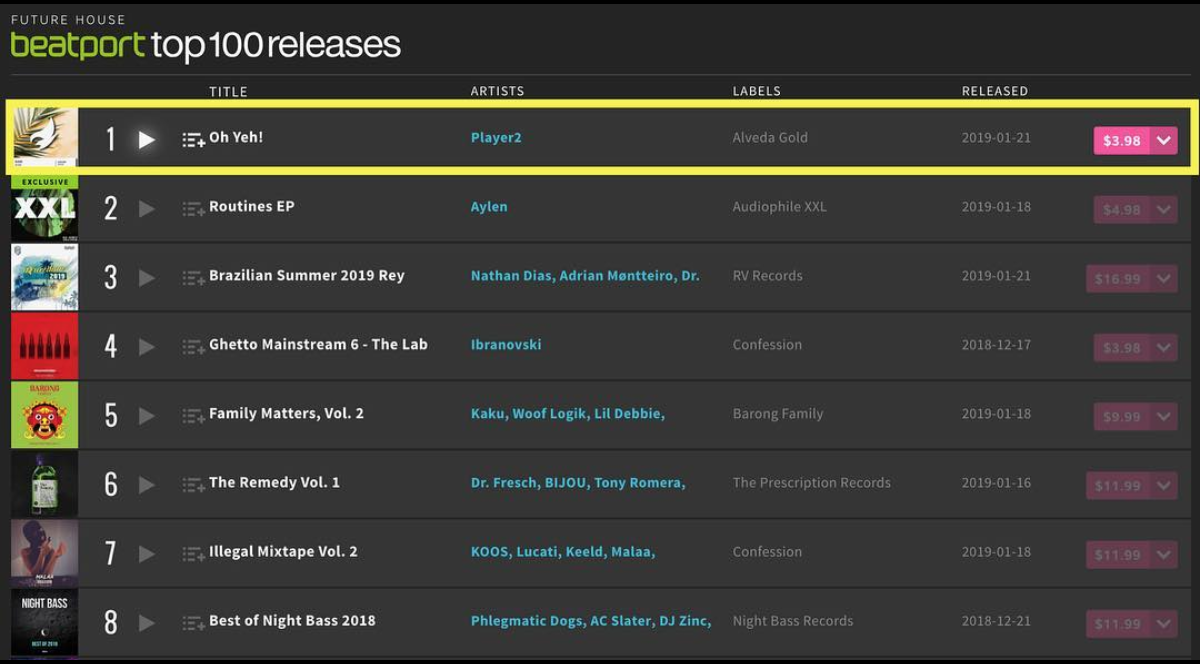The width and height of the screenshot is (1200, 664).
Task: Play the Routines EP release
Action: [x=147, y=208]
